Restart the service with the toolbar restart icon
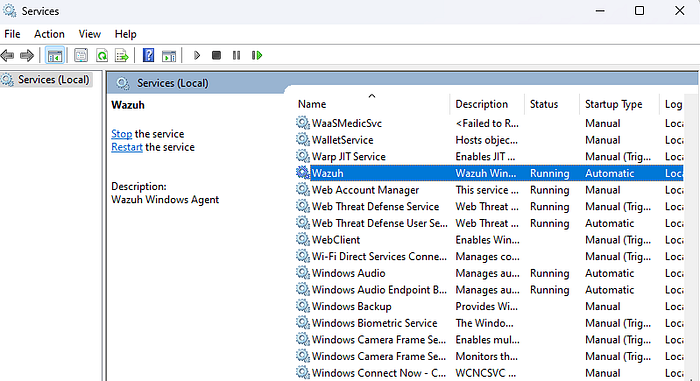 (x=257, y=55)
